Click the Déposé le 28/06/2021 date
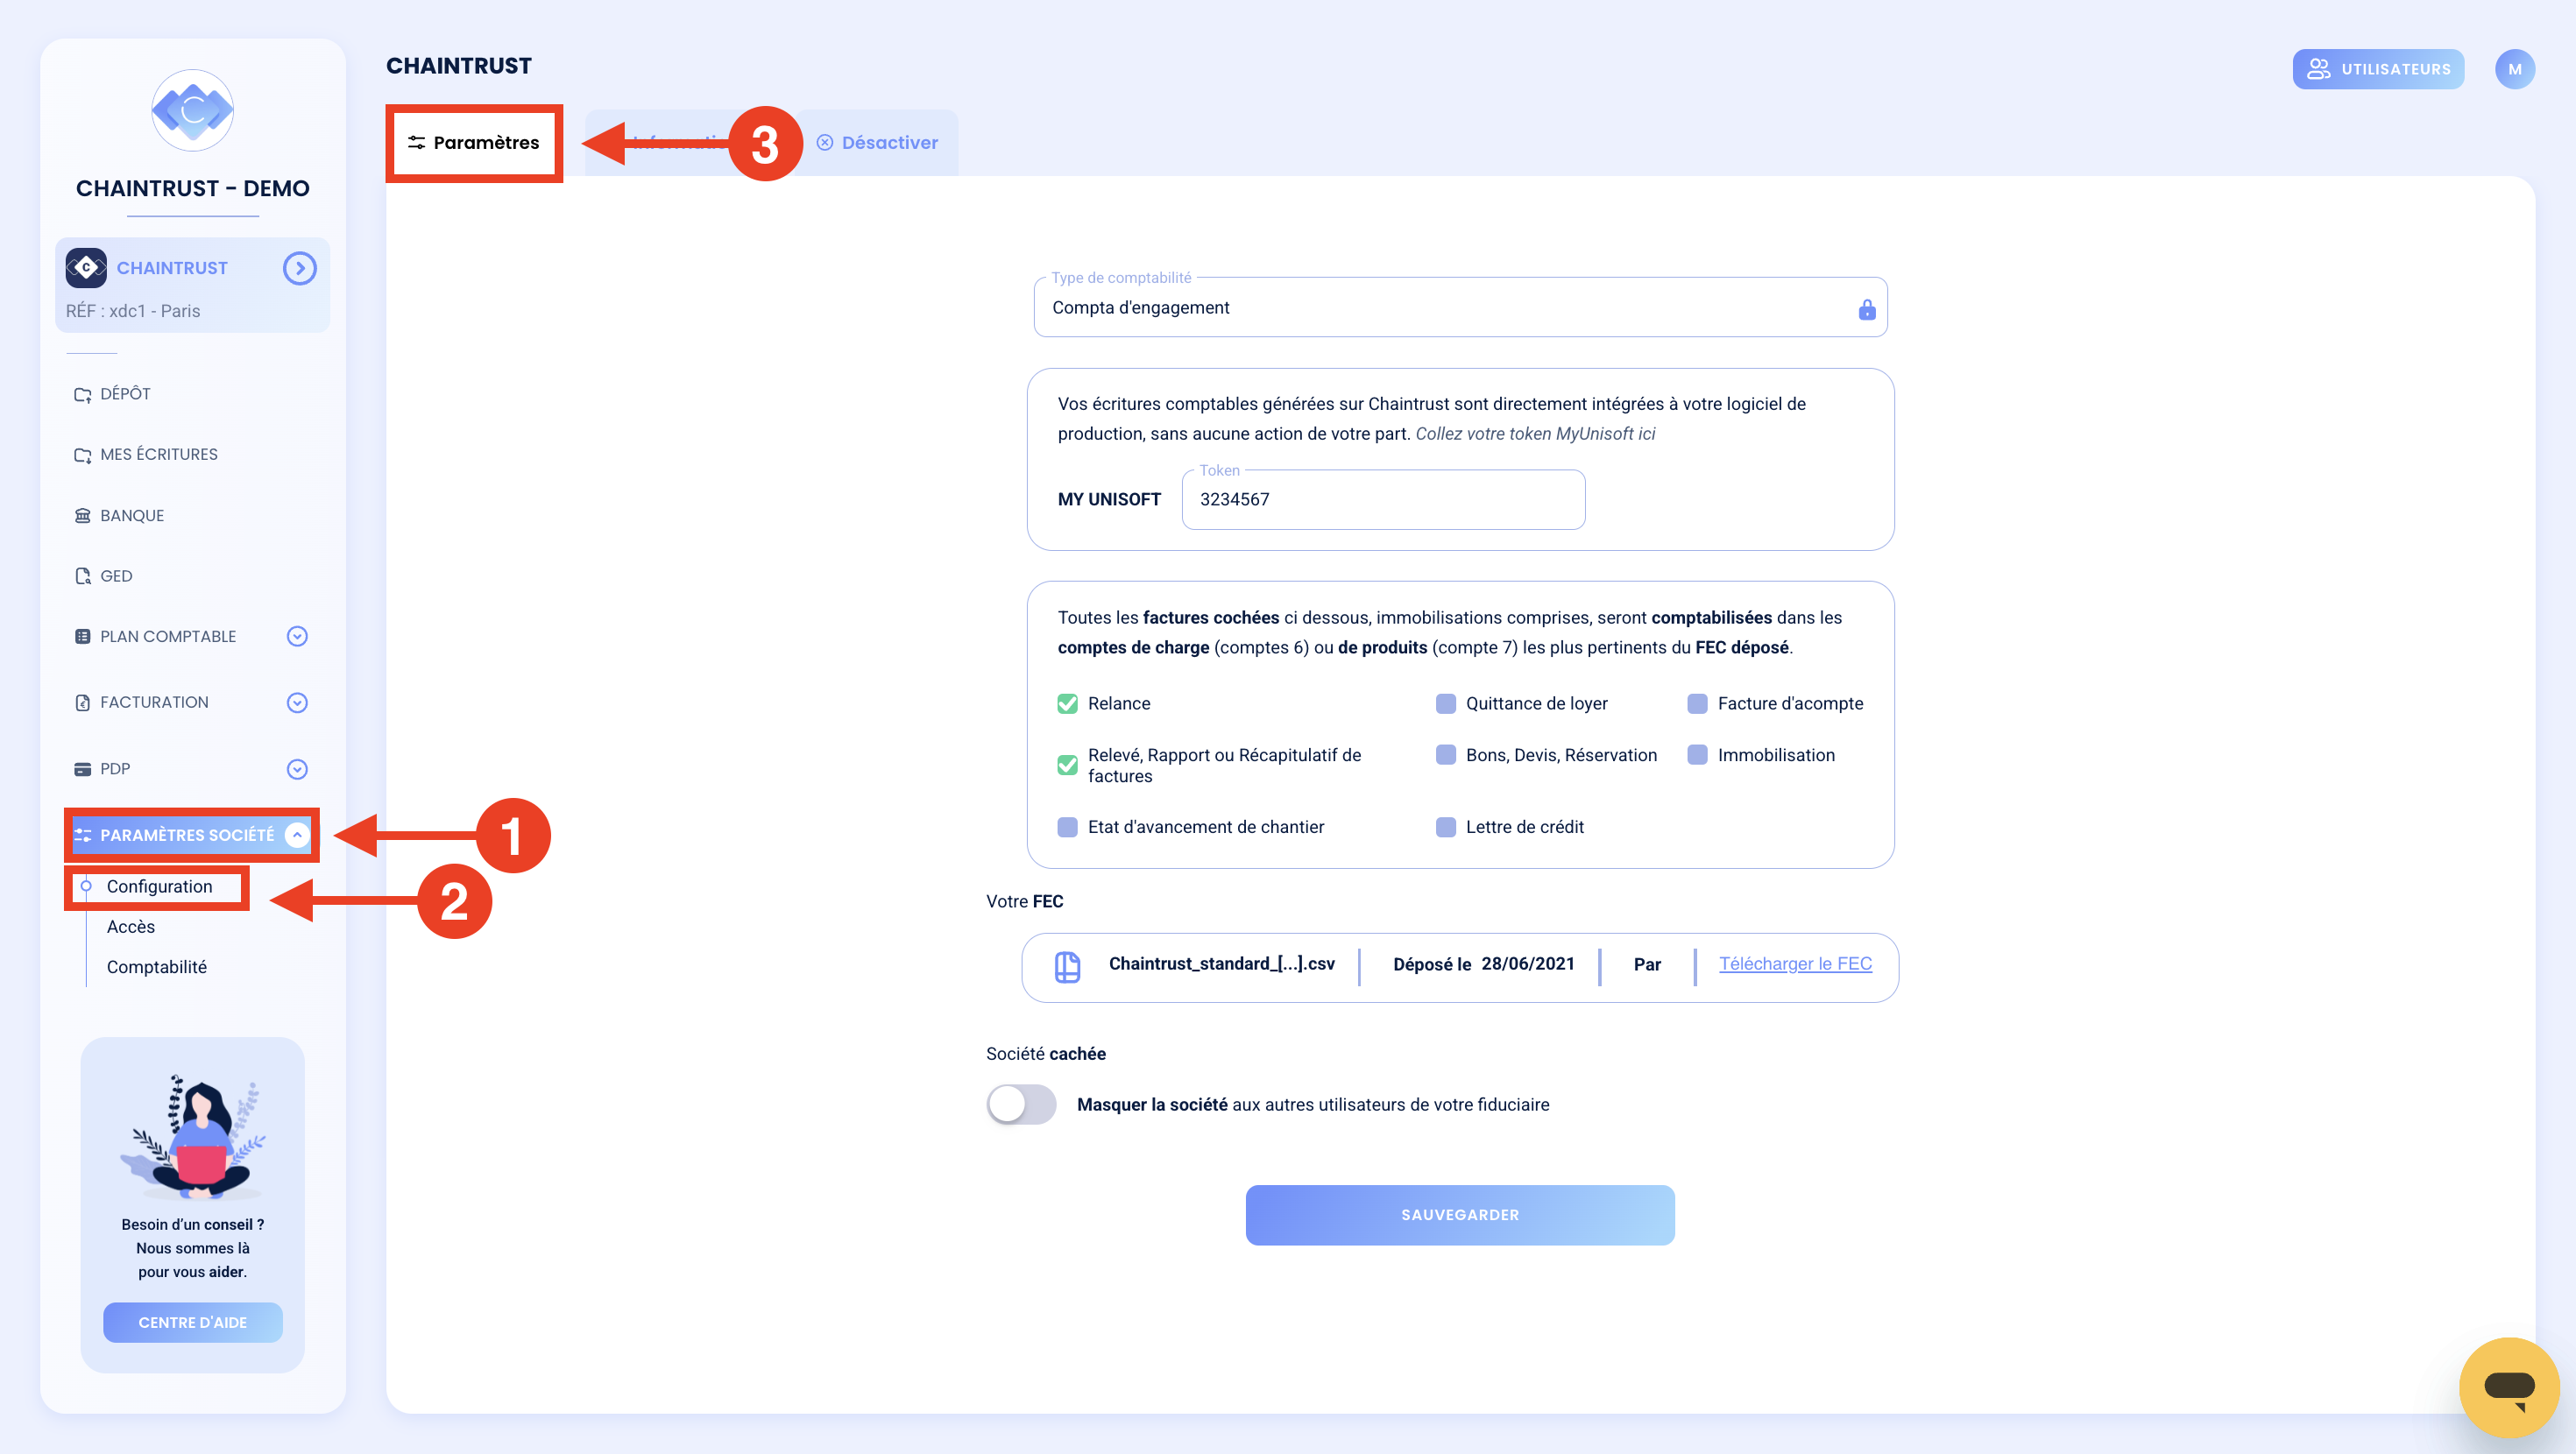This screenshot has height=1454, width=2576. pyautogui.click(x=1484, y=964)
